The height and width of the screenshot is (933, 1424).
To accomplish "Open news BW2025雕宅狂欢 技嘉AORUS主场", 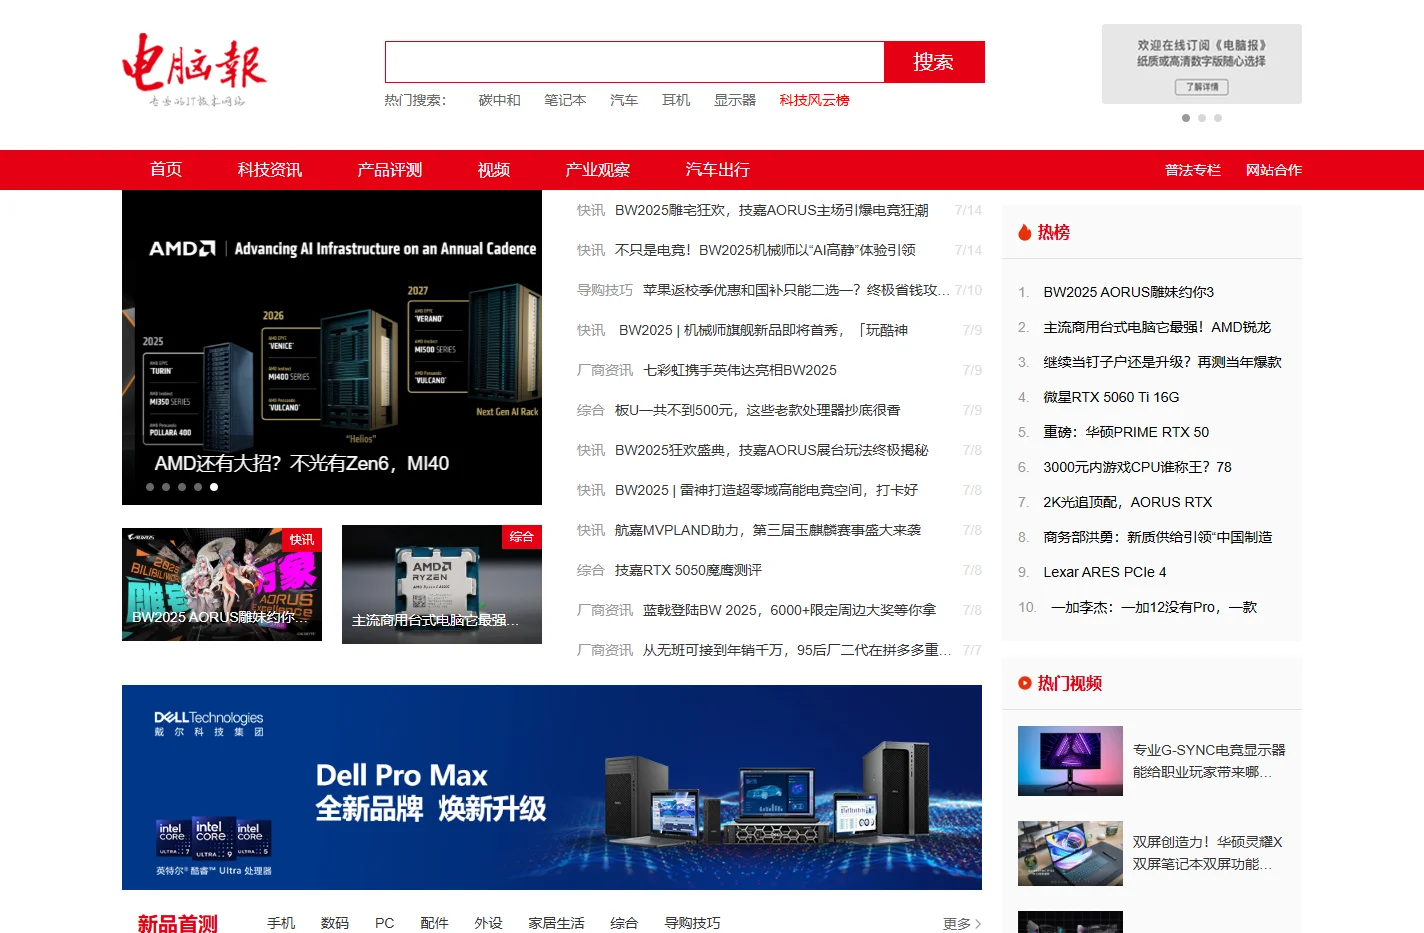I will [x=772, y=210].
